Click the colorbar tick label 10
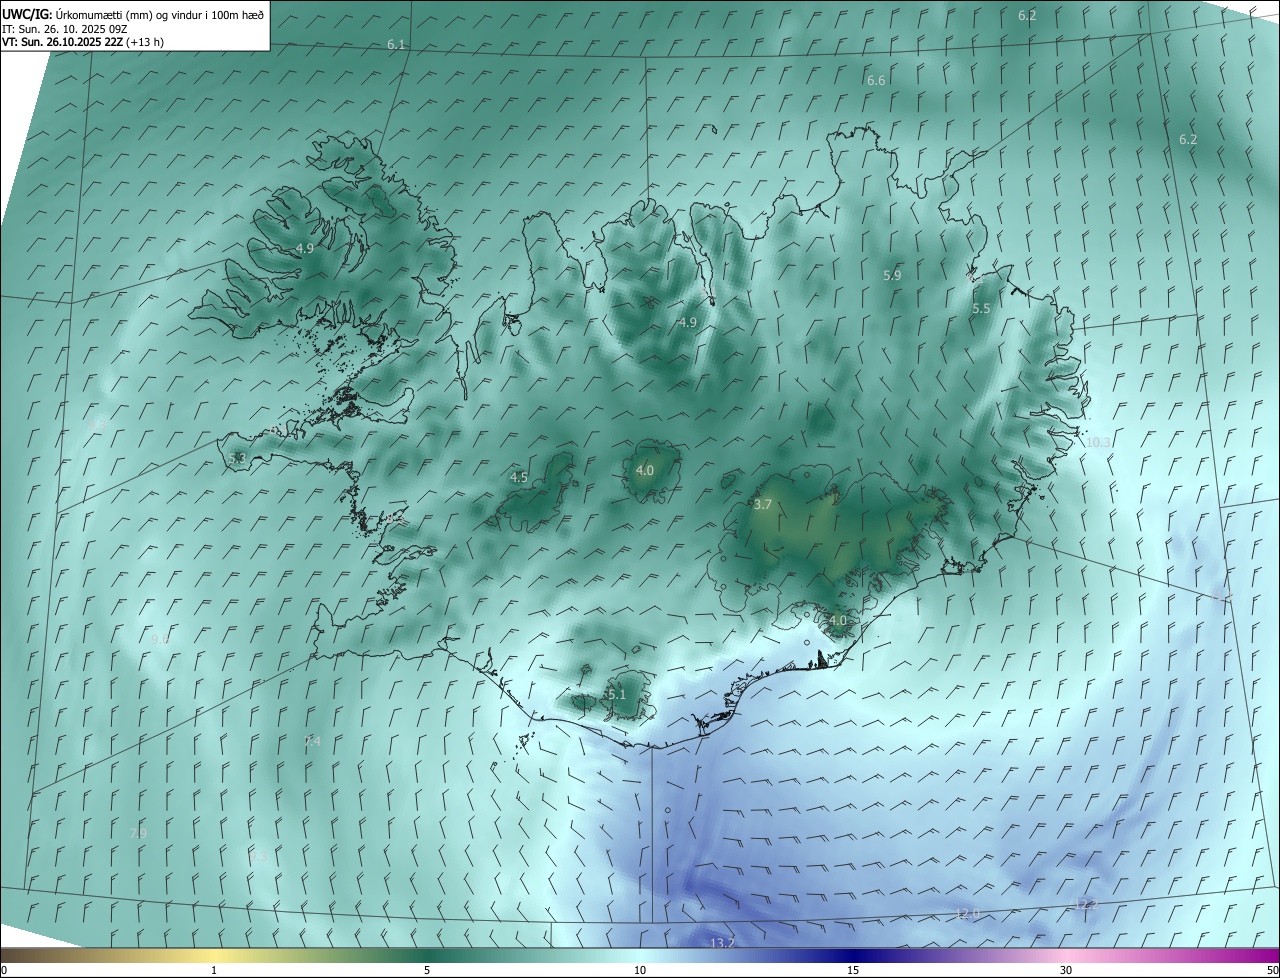Viewport: 1280px width, 978px height. [640, 970]
